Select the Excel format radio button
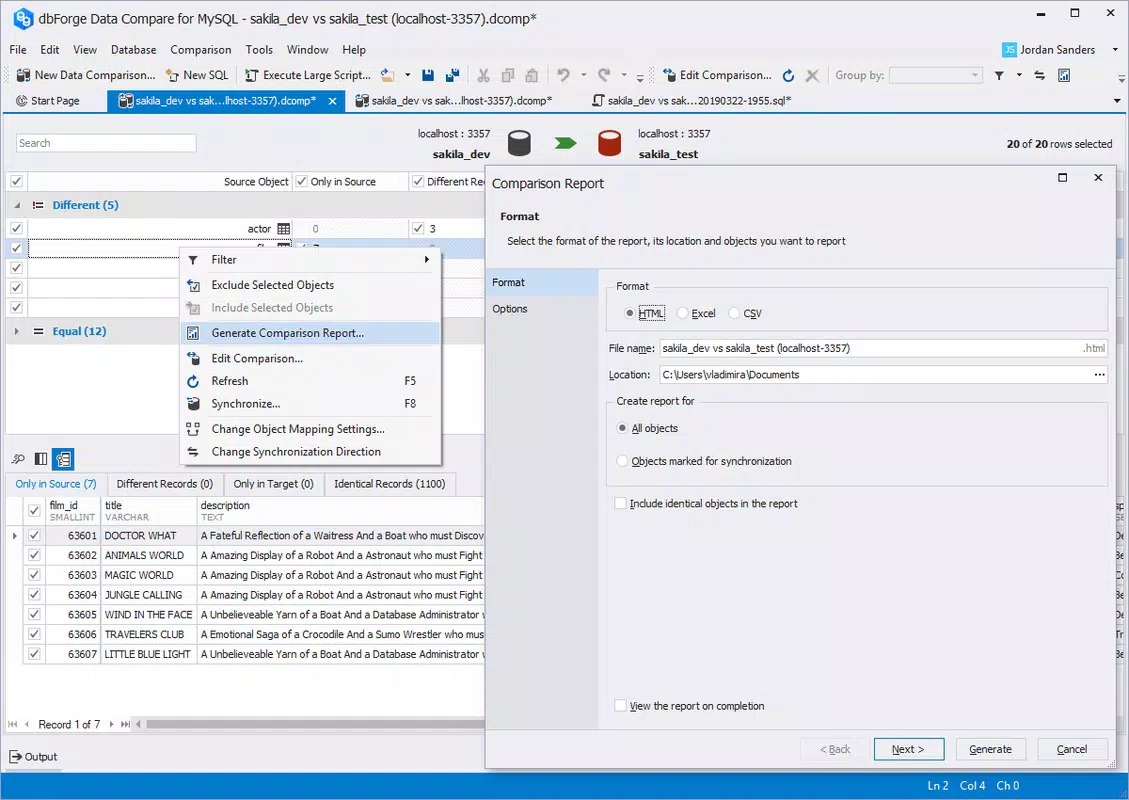The width and height of the screenshot is (1129, 800). pyautogui.click(x=683, y=313)
